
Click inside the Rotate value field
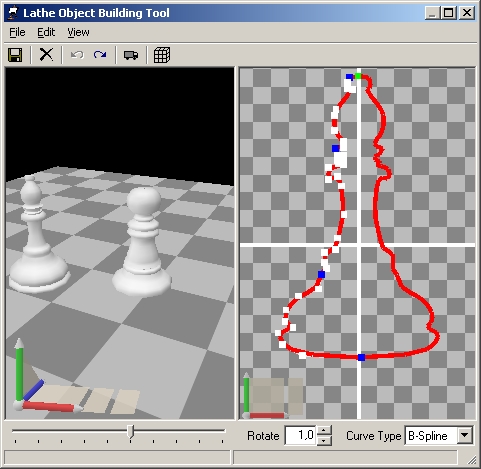pos(300,435)
